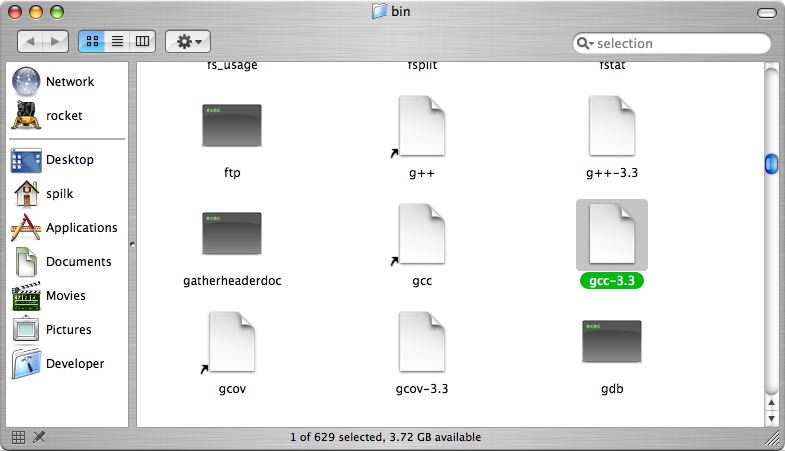Select the gcov-3.3 file icon
Screen dimensions: 785x451
coord(421,342)
